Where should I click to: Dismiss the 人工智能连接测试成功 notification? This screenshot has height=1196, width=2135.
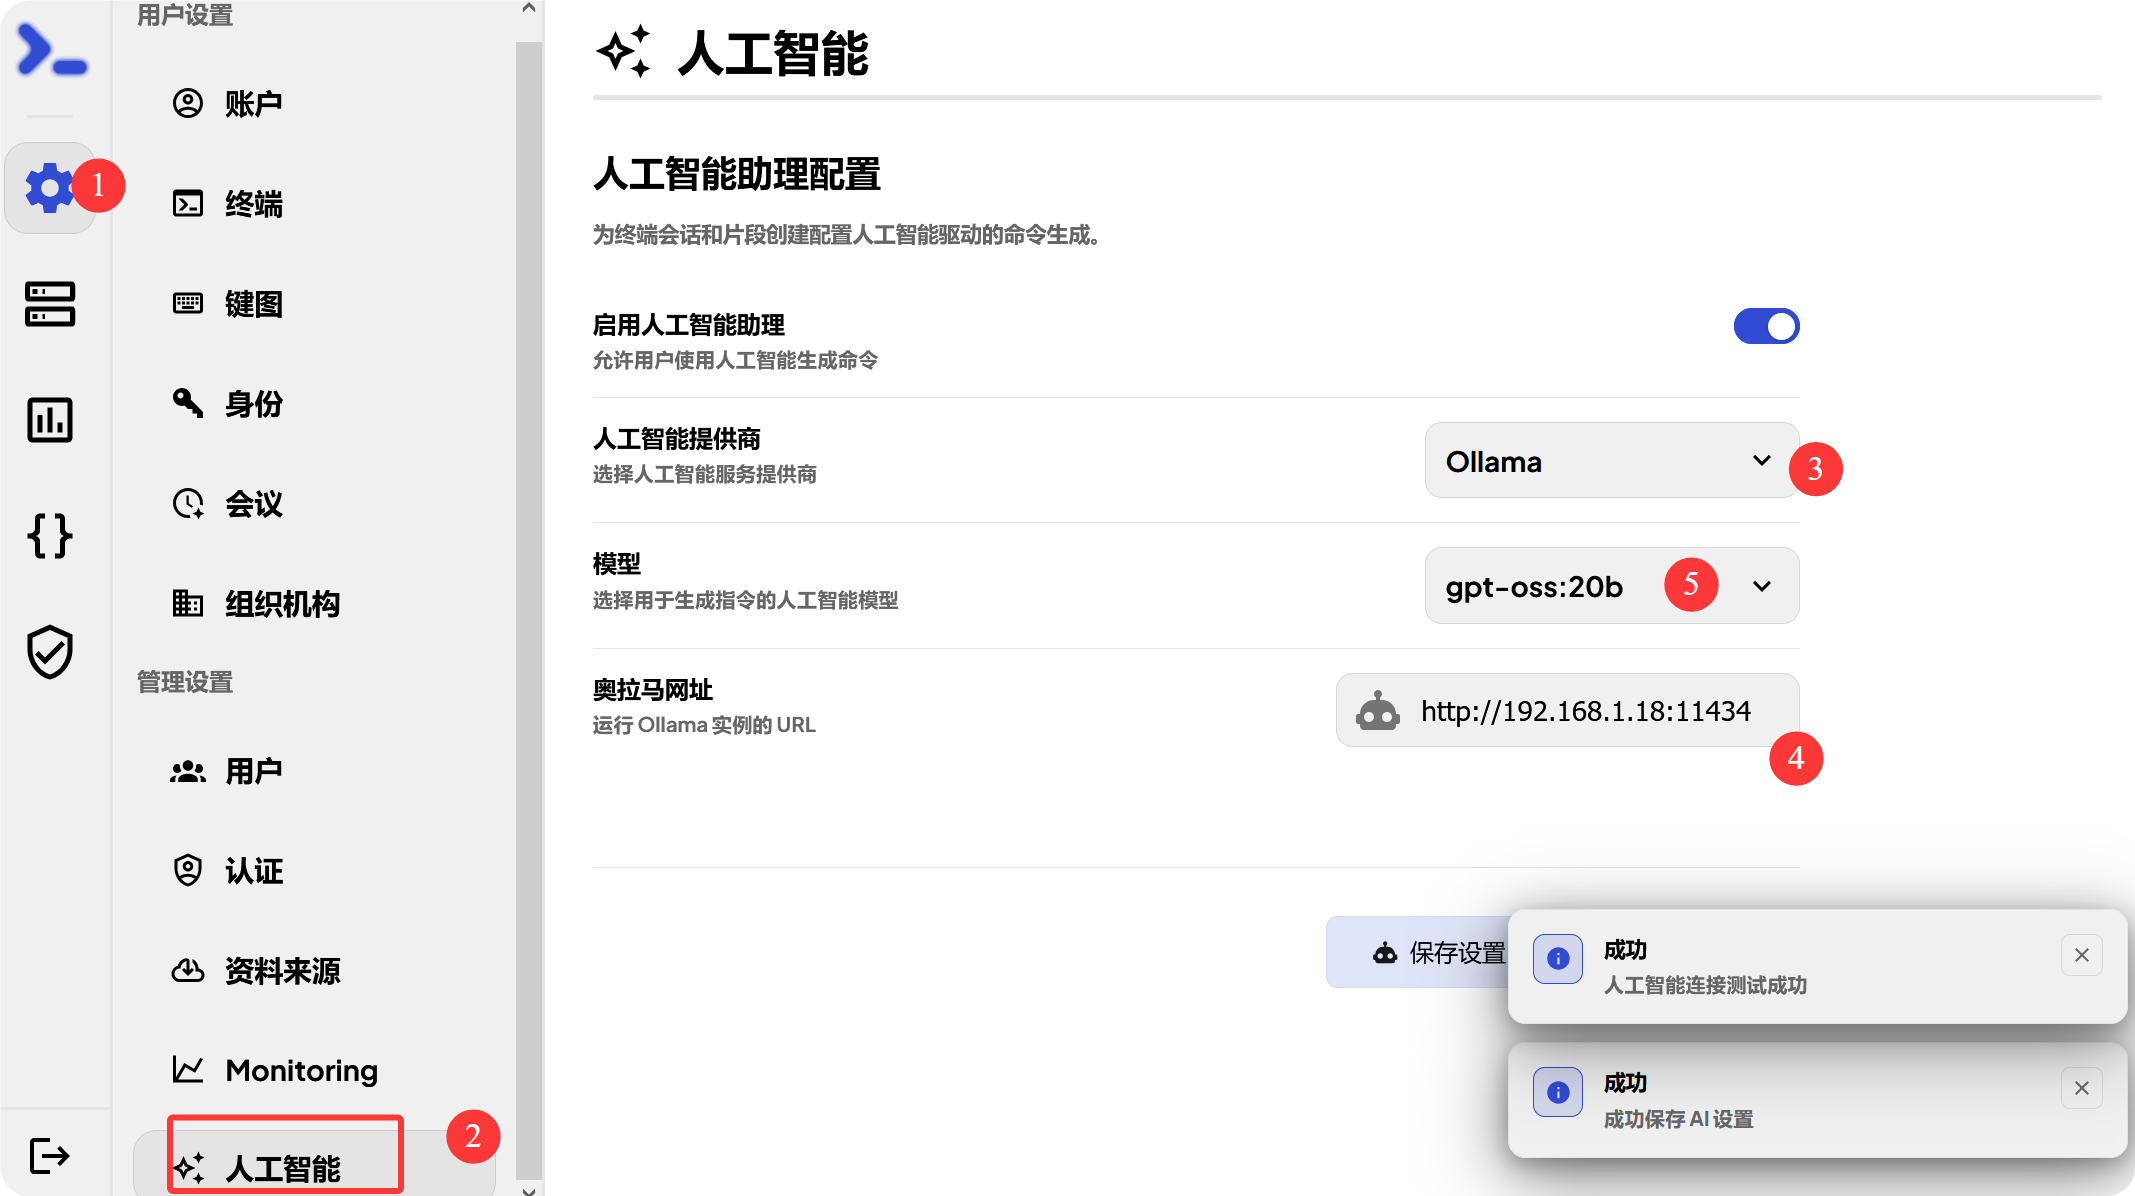pyautogui.click(x=2081, y=955)
